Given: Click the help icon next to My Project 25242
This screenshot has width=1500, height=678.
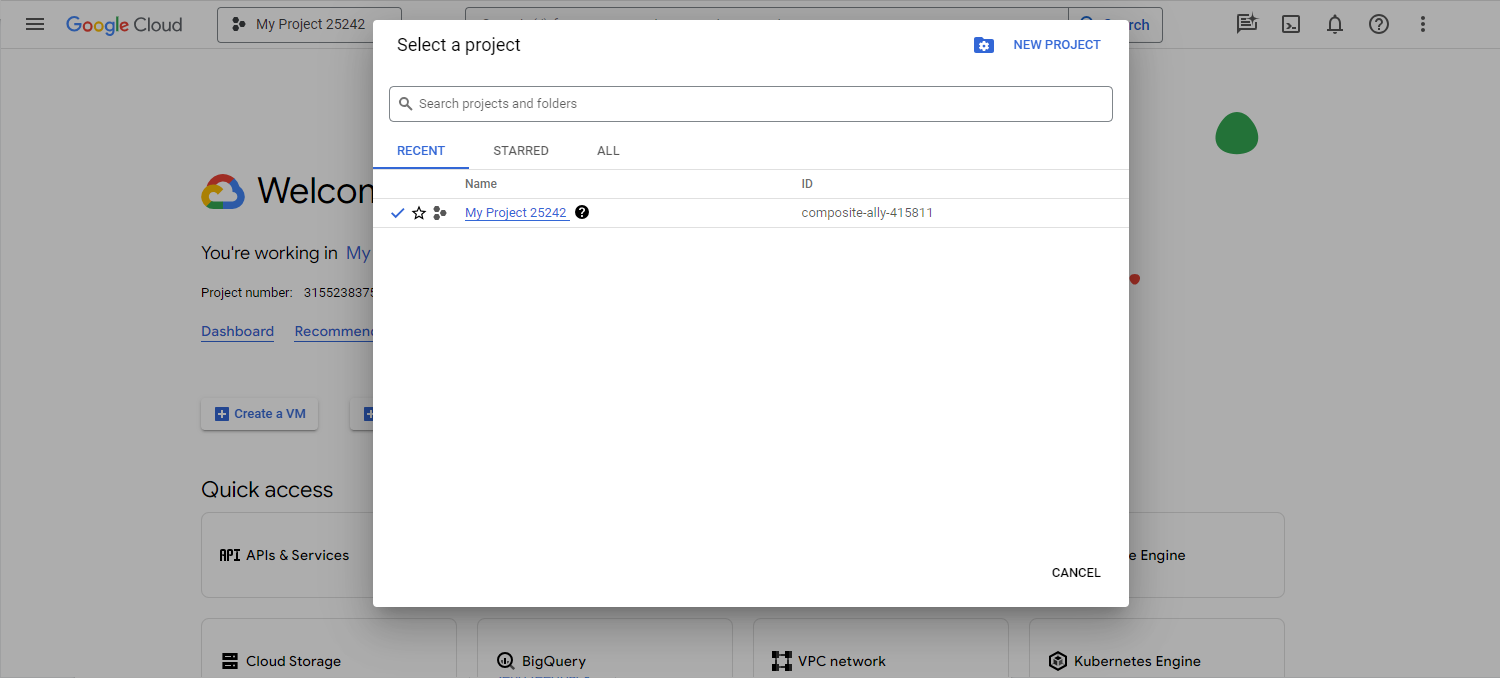Looking at the screenshot, I should (582, 212).
